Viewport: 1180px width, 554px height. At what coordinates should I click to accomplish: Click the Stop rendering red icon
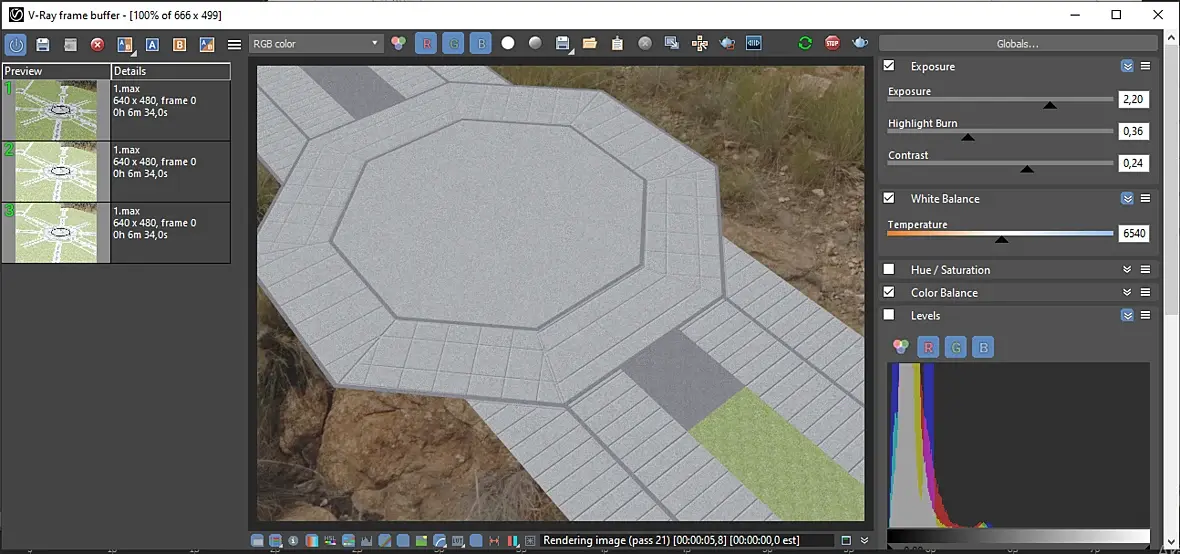(832, 44)
